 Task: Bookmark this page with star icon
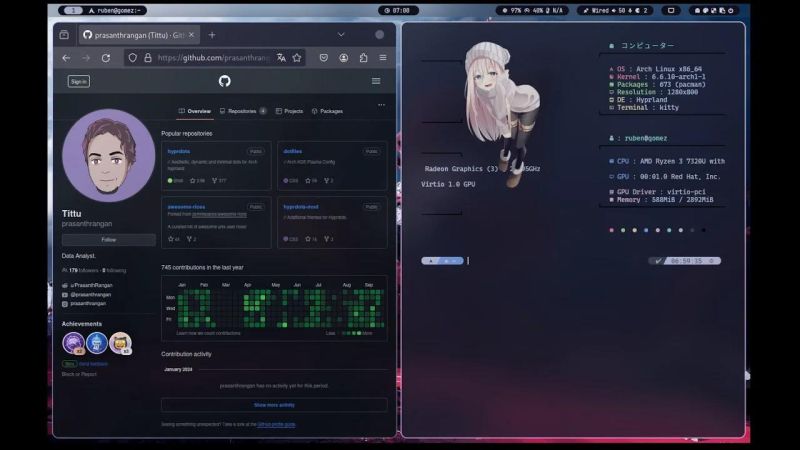(297, 58)
